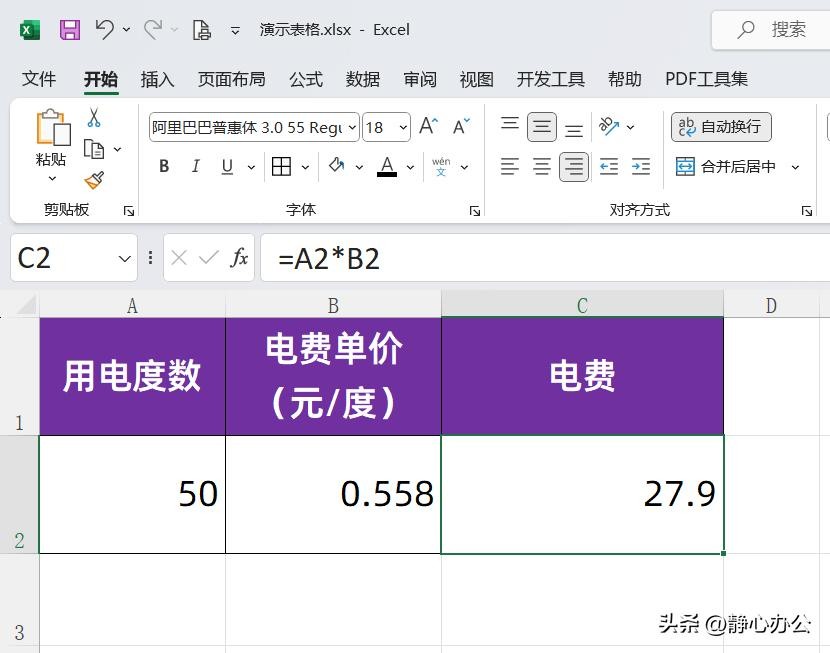Select the Cut scissors icon
830x653 pixels.
click(x=94, y=118)
